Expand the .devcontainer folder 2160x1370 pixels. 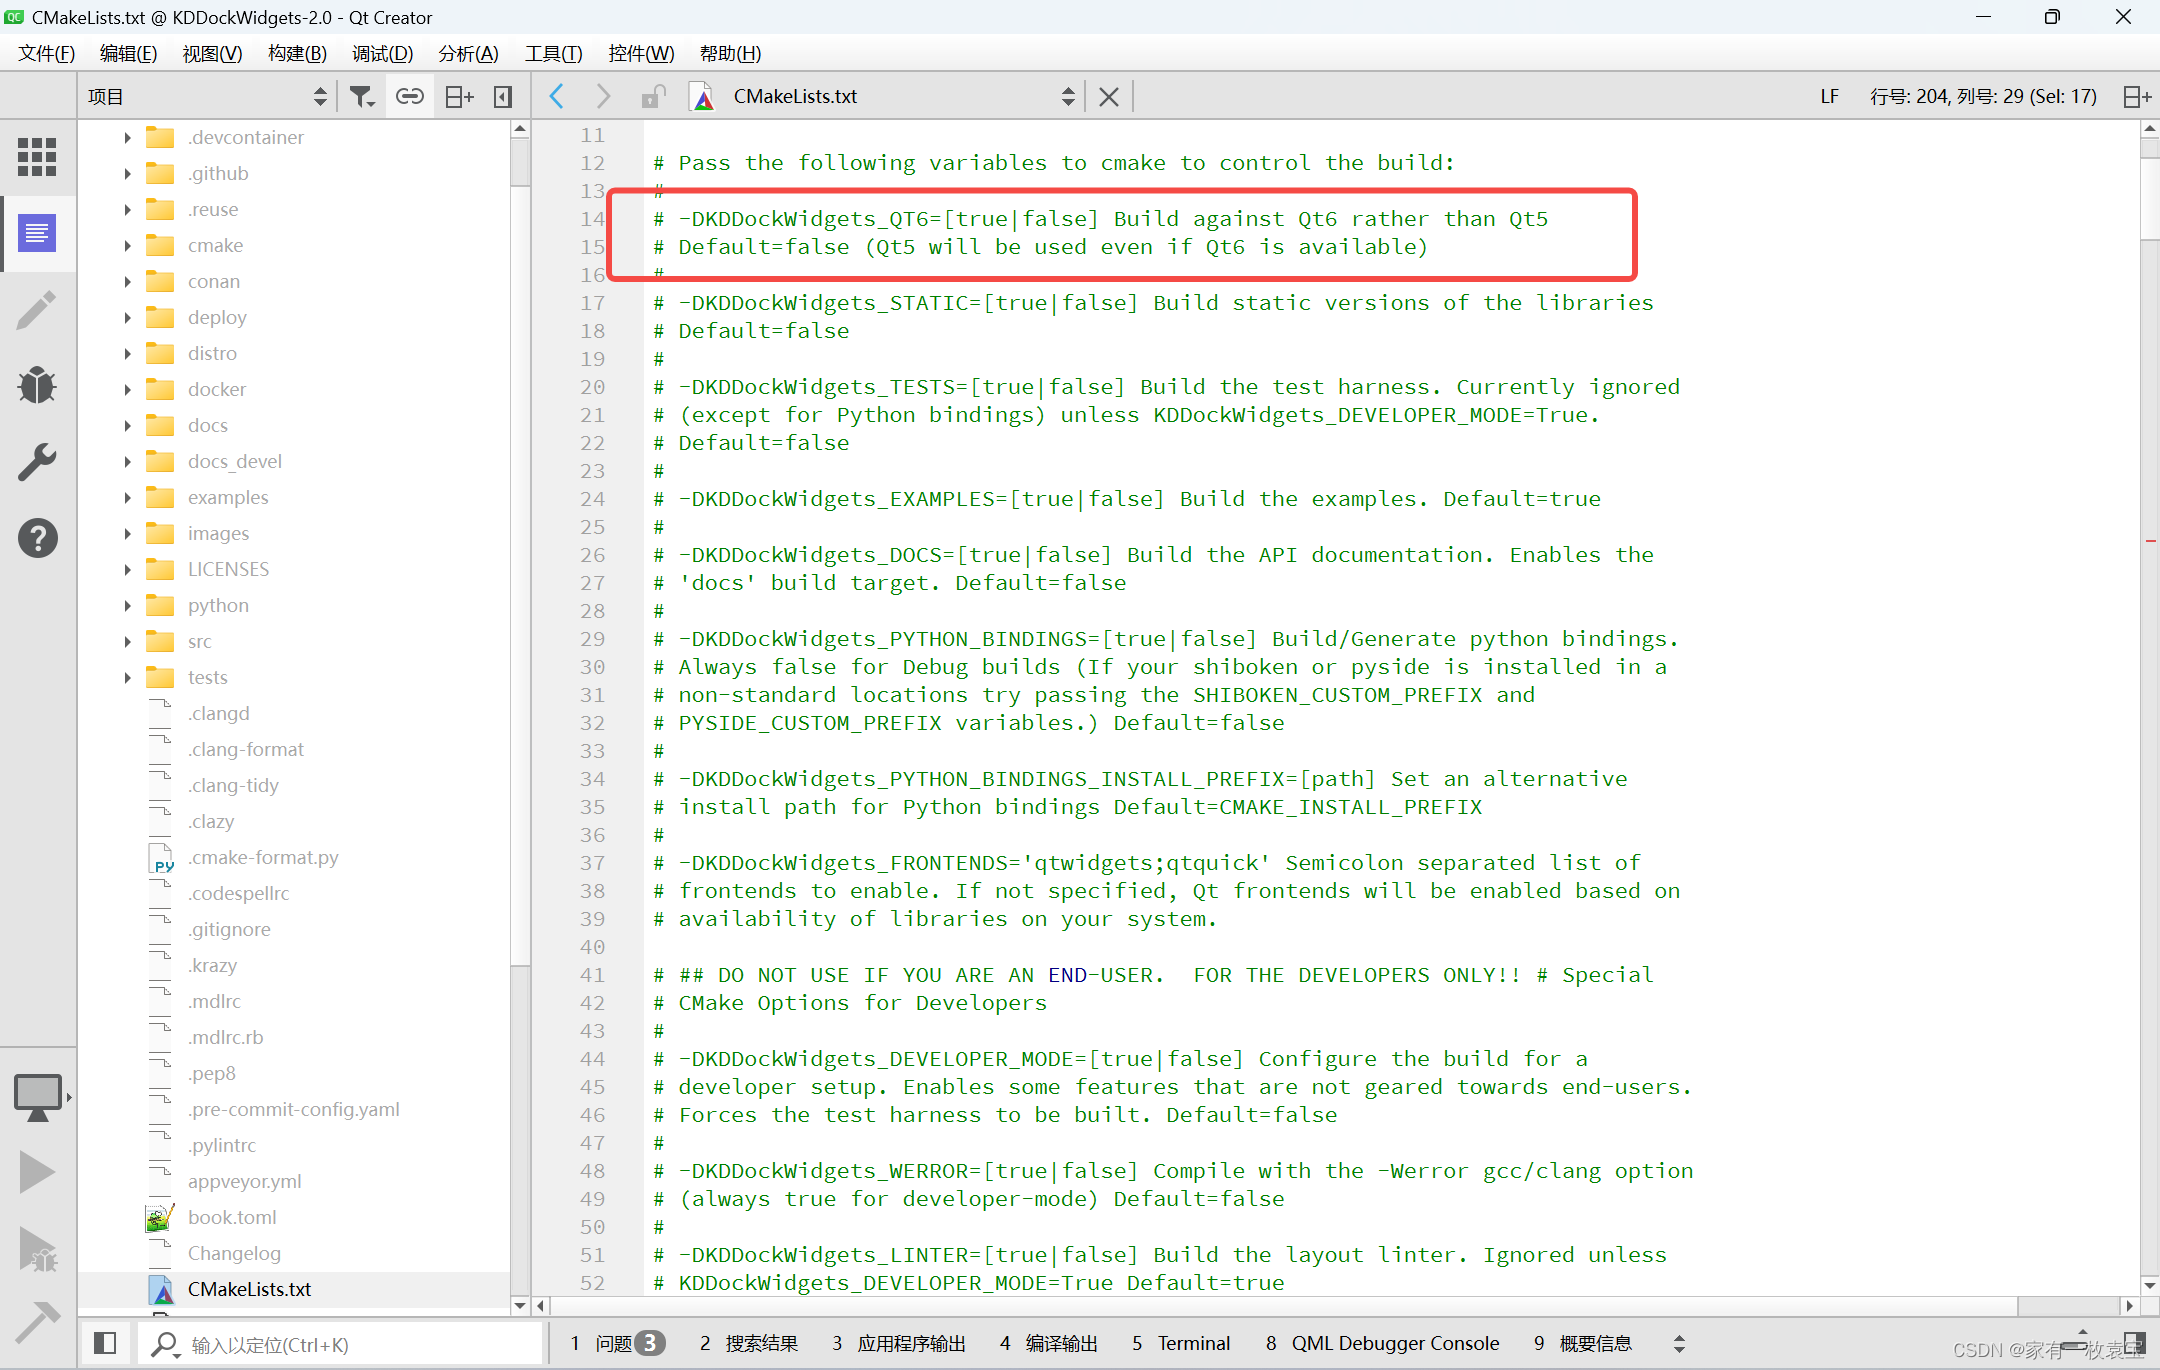point(127,137)
